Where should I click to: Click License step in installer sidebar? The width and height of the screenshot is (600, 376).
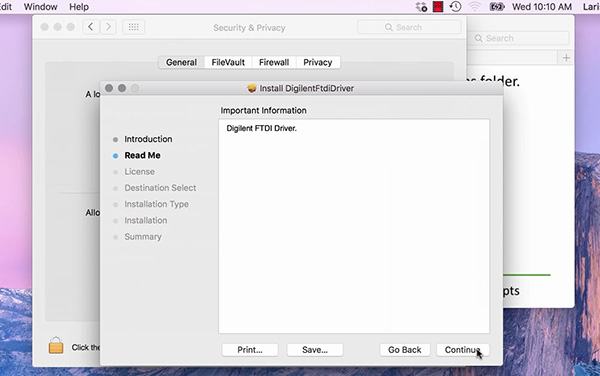click(139, 172)
